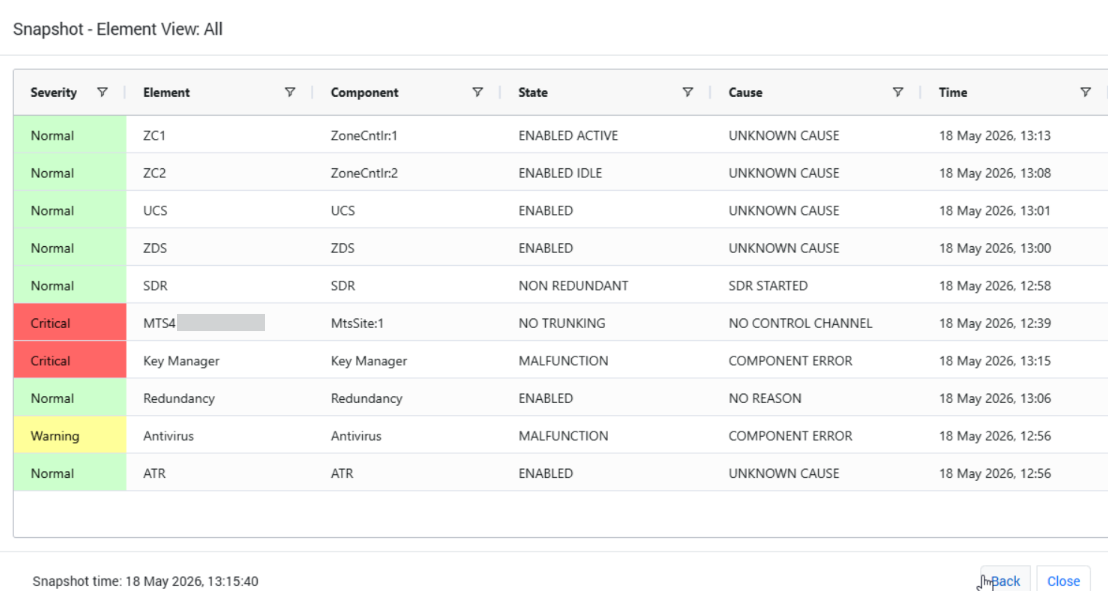Select the Key Manager element cell

[x=220, y=361]
